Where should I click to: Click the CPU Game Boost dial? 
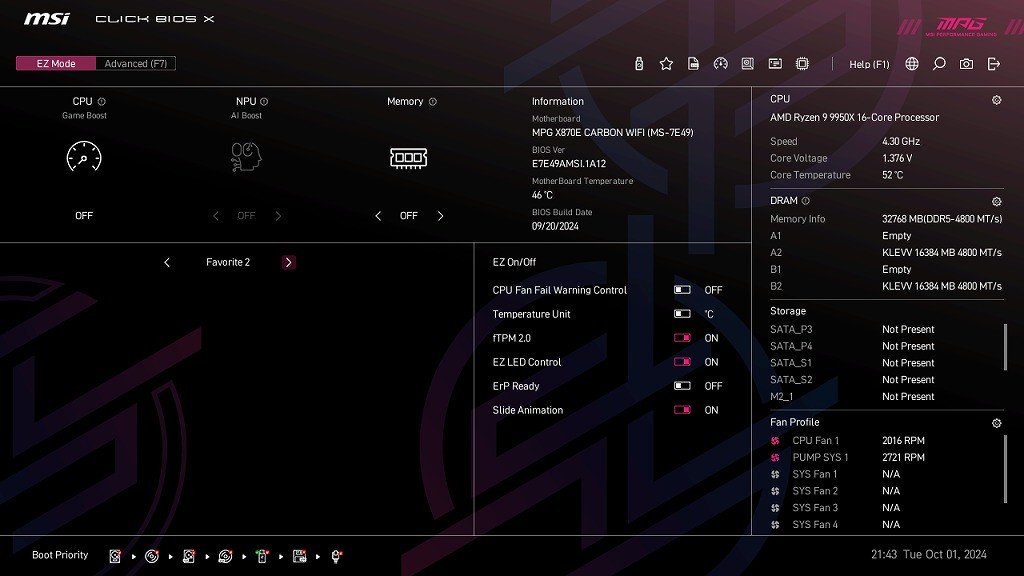click(84, 157)
